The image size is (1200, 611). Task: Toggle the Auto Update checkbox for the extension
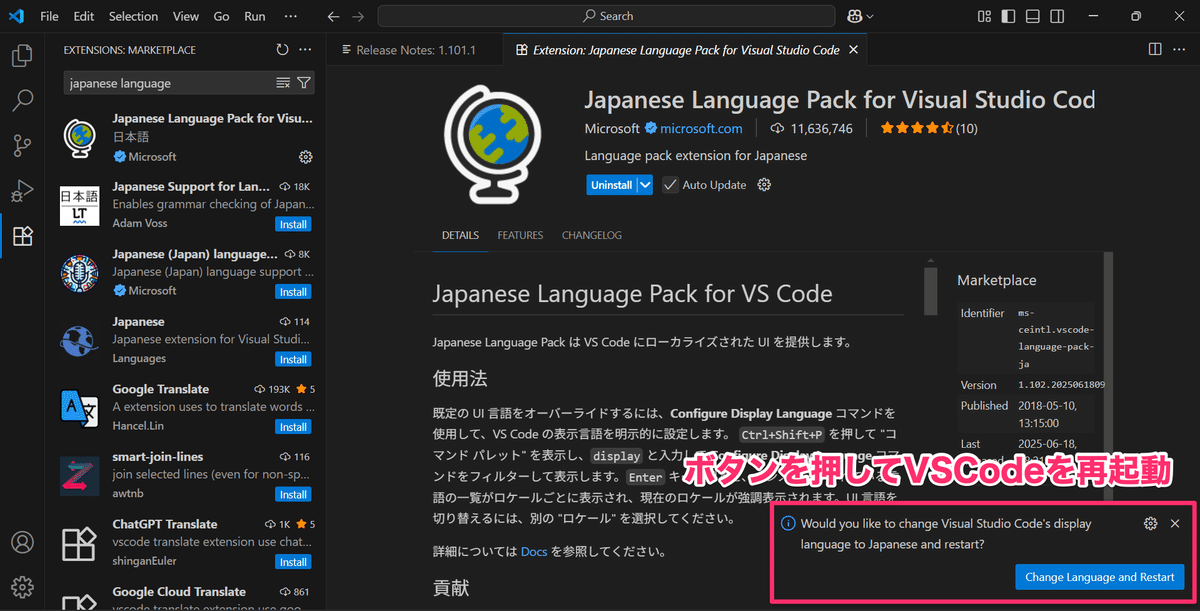click(669, 184)
